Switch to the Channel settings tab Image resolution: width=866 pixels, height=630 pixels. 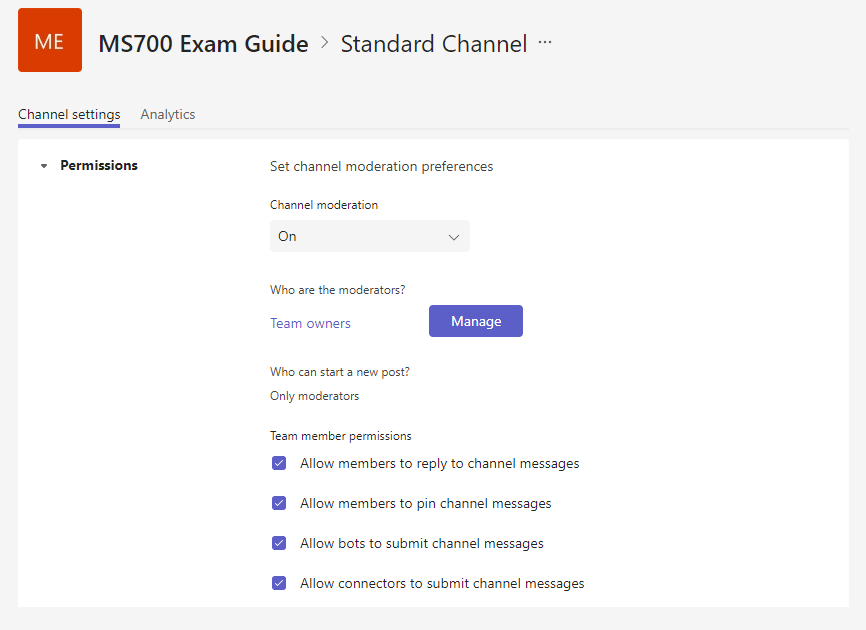[x=69, y=114]
